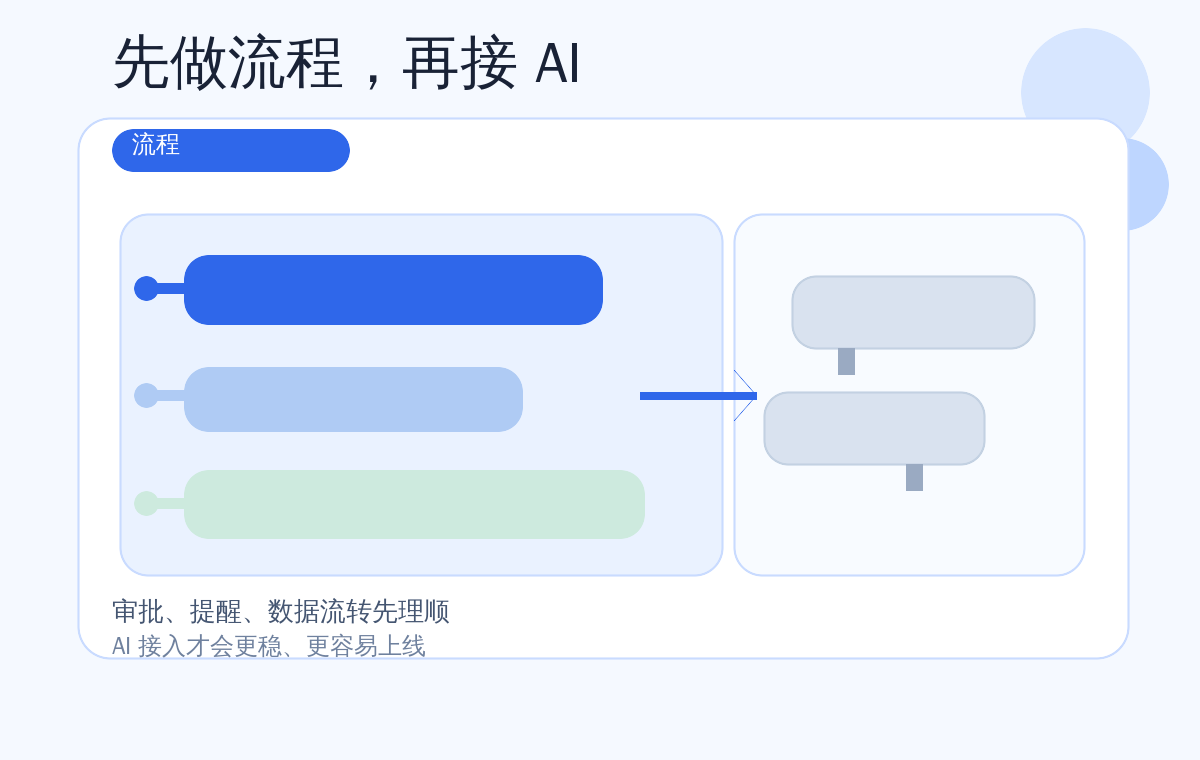This screenshot has height=760, width=1200.
Task: Select the lower gray speech bubble
Action: (x=874, y=428)
